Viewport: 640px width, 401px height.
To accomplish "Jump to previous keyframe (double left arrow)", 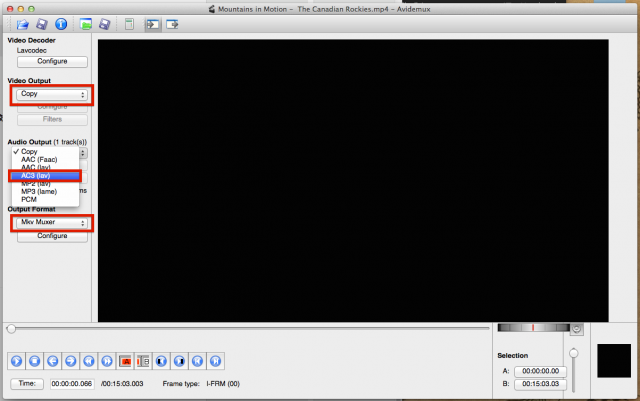I will tap(89, 361).
